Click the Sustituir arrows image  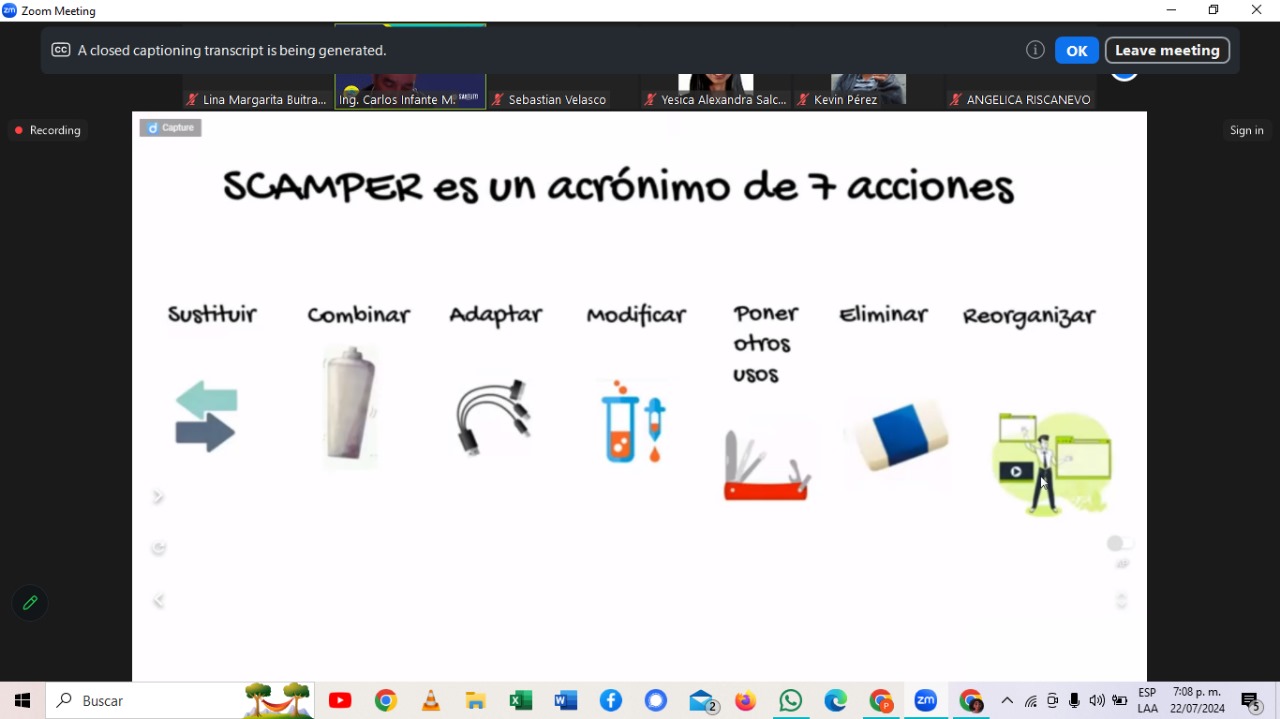(x=206, y=416)
